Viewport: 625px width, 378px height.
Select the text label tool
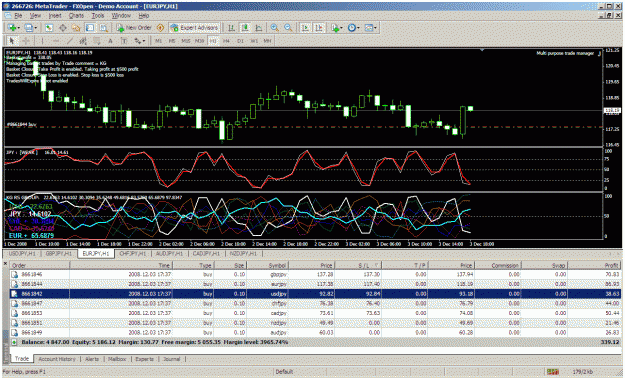pos(110,41)
